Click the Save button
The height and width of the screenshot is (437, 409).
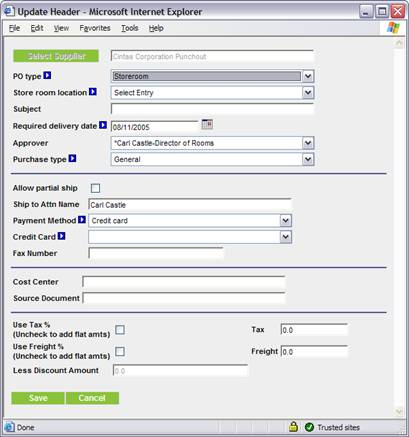click(x=38, y=398)
